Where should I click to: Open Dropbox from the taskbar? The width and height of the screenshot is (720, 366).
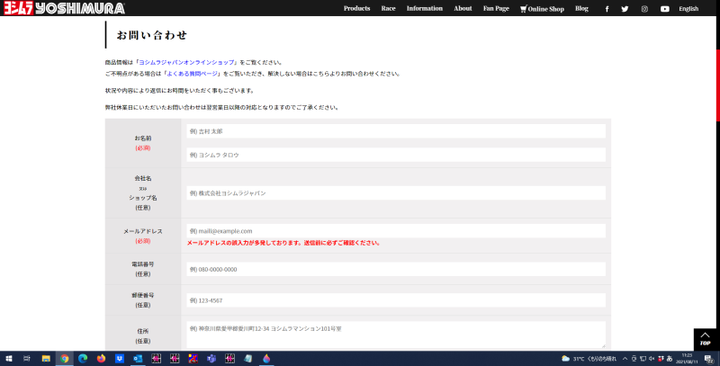click(119, 359)
